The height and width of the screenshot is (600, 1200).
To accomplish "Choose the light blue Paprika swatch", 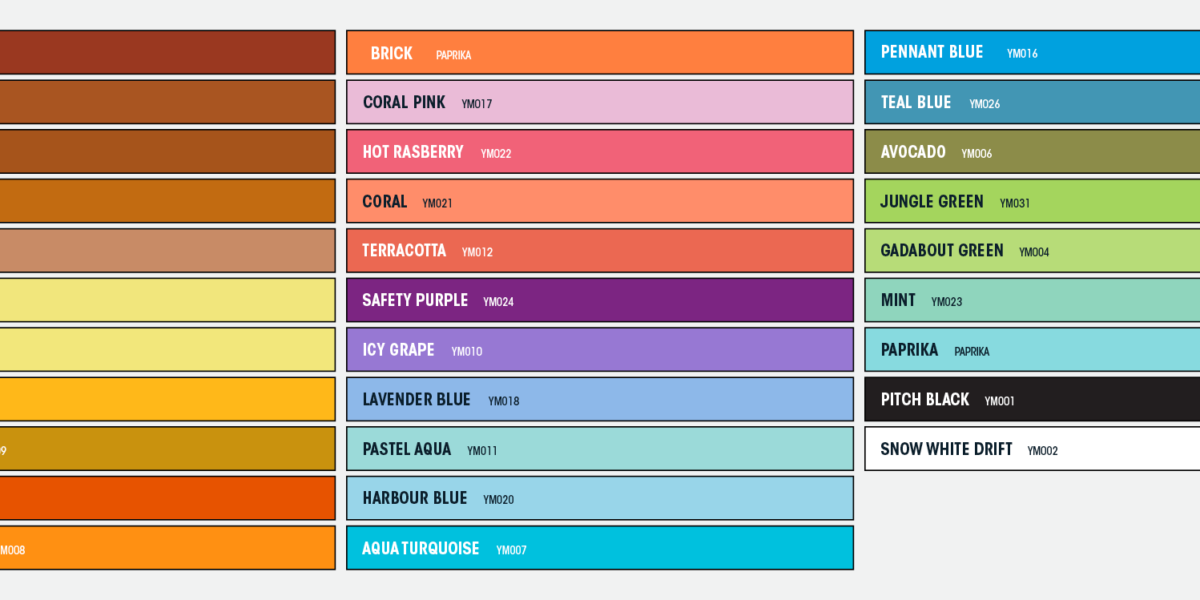I will [x=1032, y=350].
